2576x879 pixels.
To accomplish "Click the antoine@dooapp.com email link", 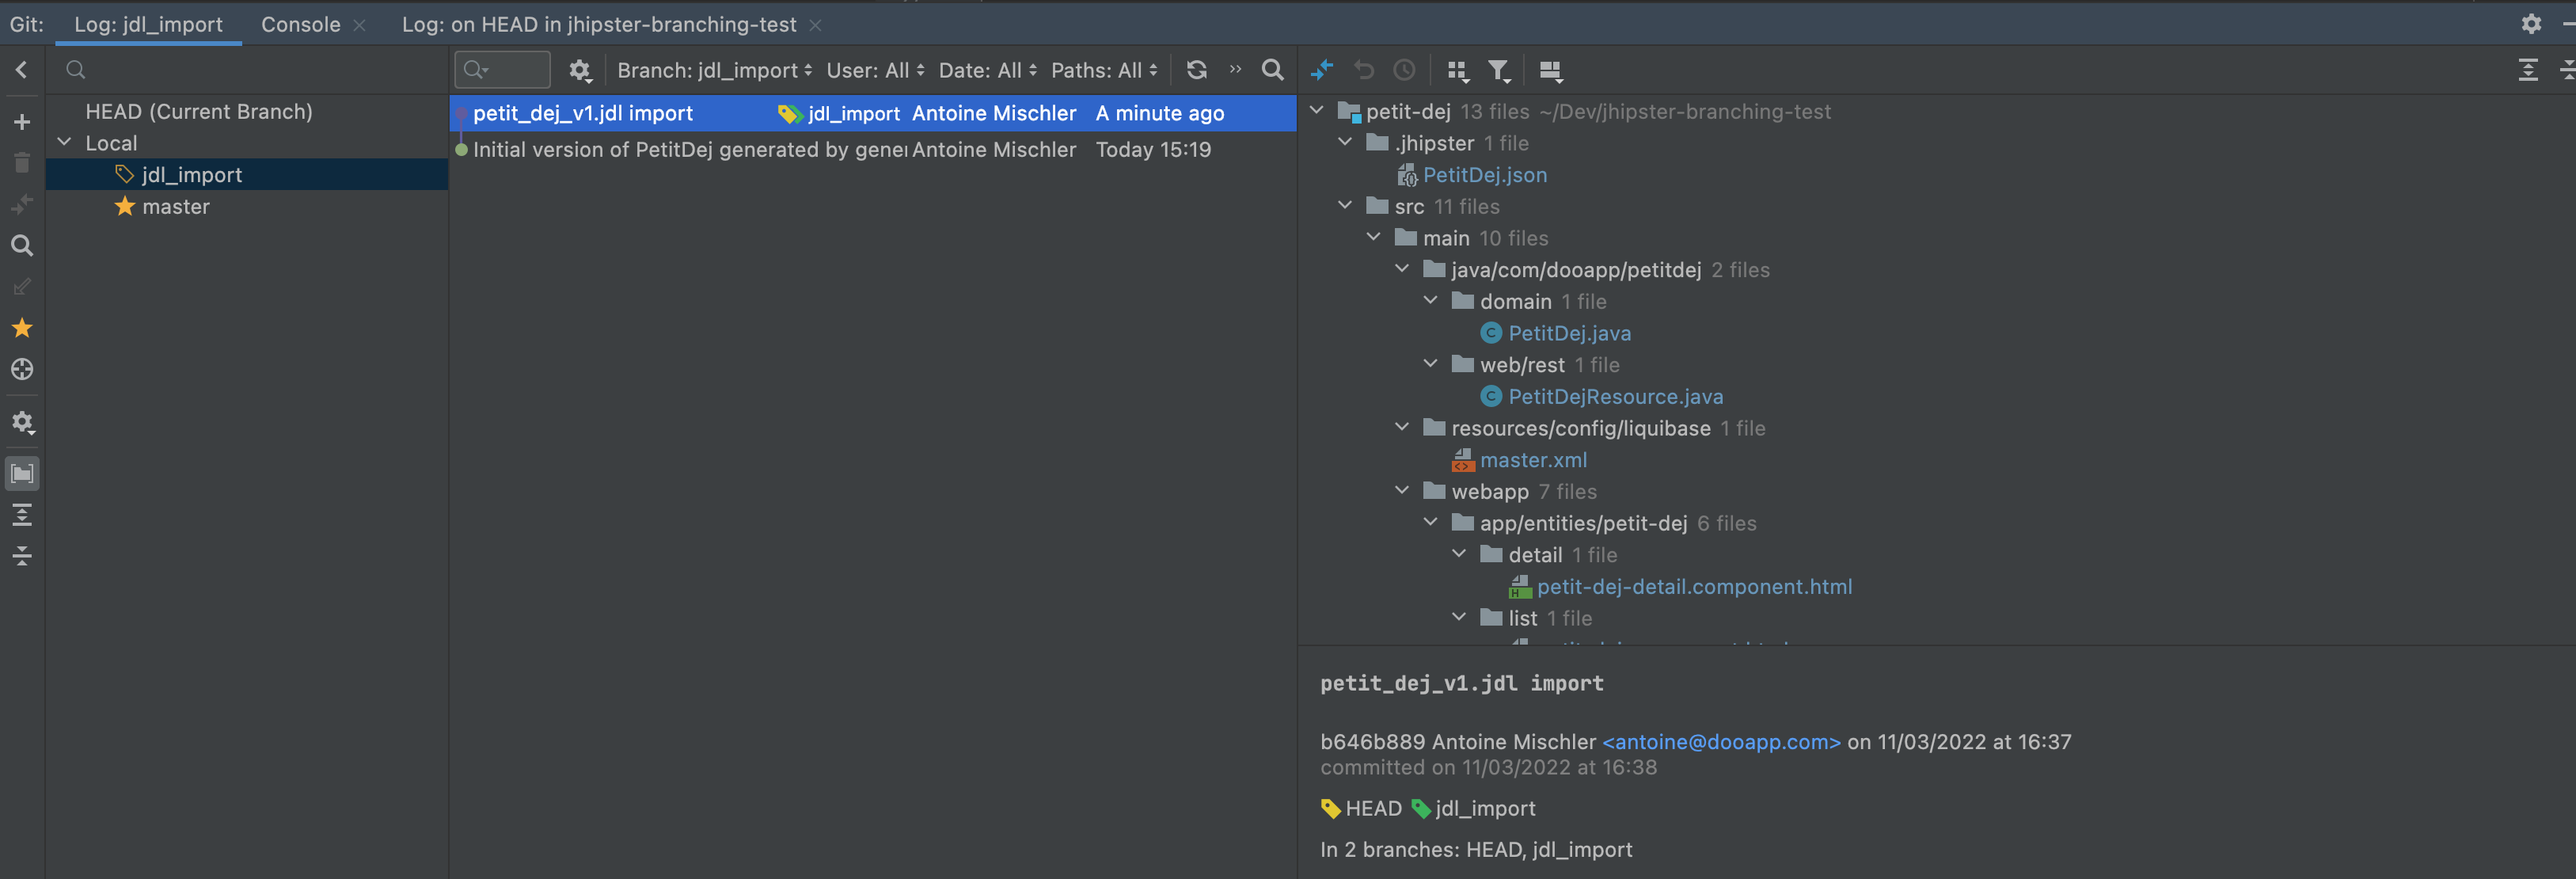I will [1721, 742].
